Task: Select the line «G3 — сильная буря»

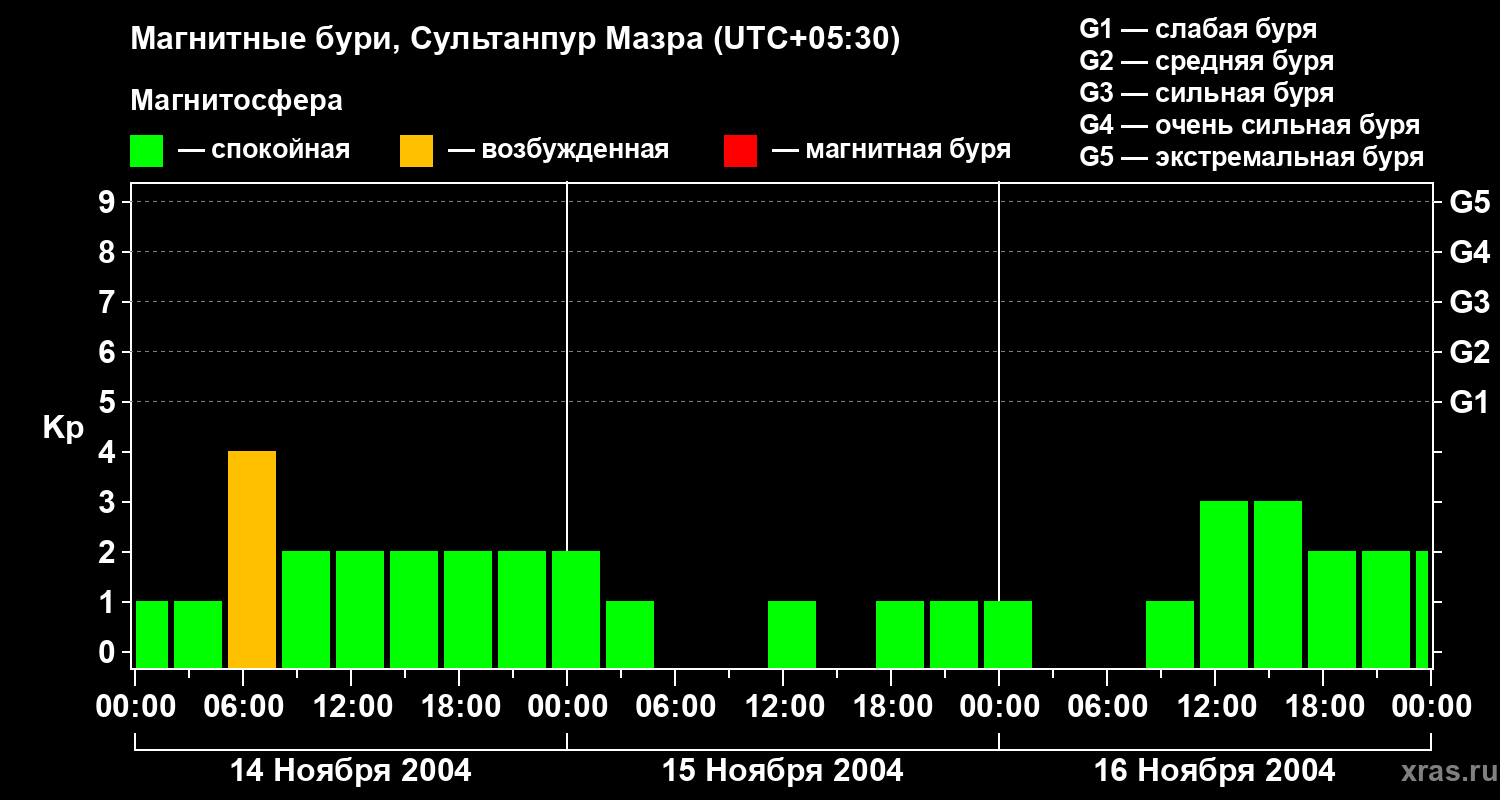Action: pos(1207,93)
